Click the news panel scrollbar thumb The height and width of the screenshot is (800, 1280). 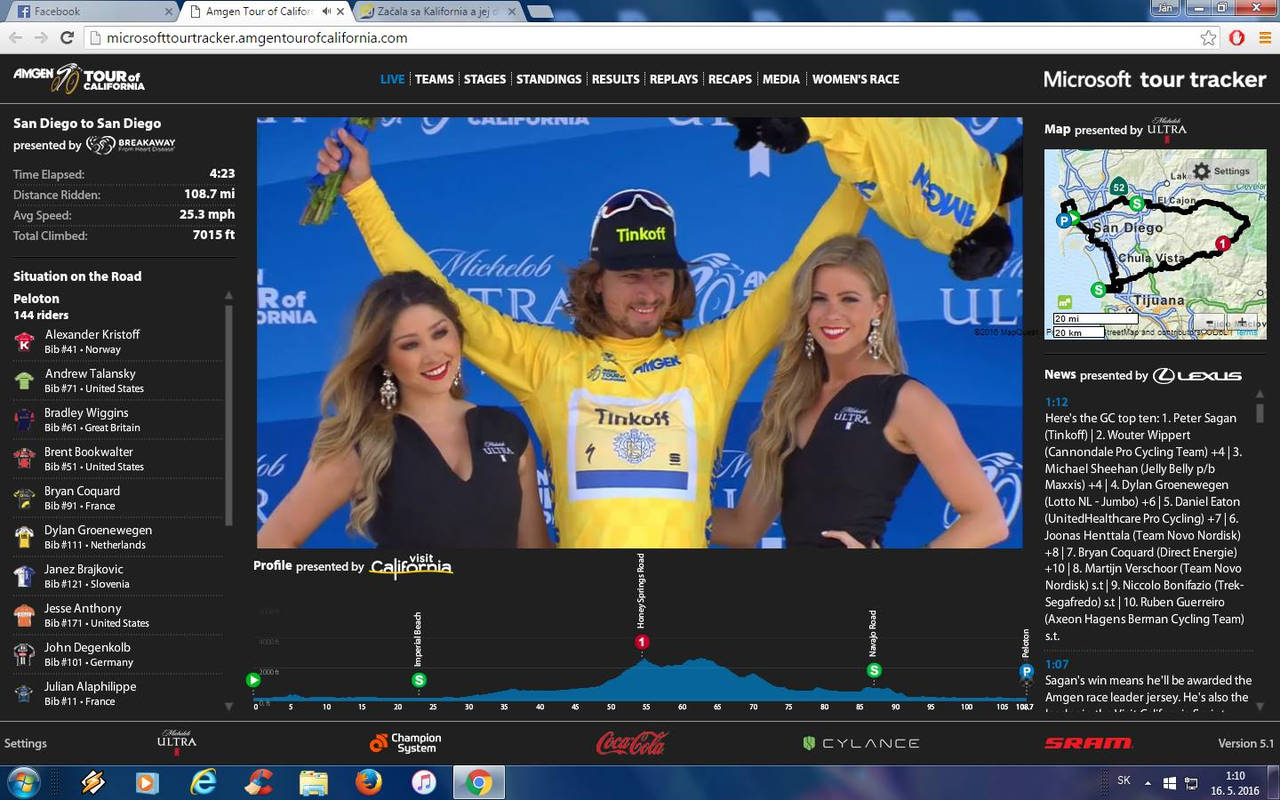click(1259, 413)
